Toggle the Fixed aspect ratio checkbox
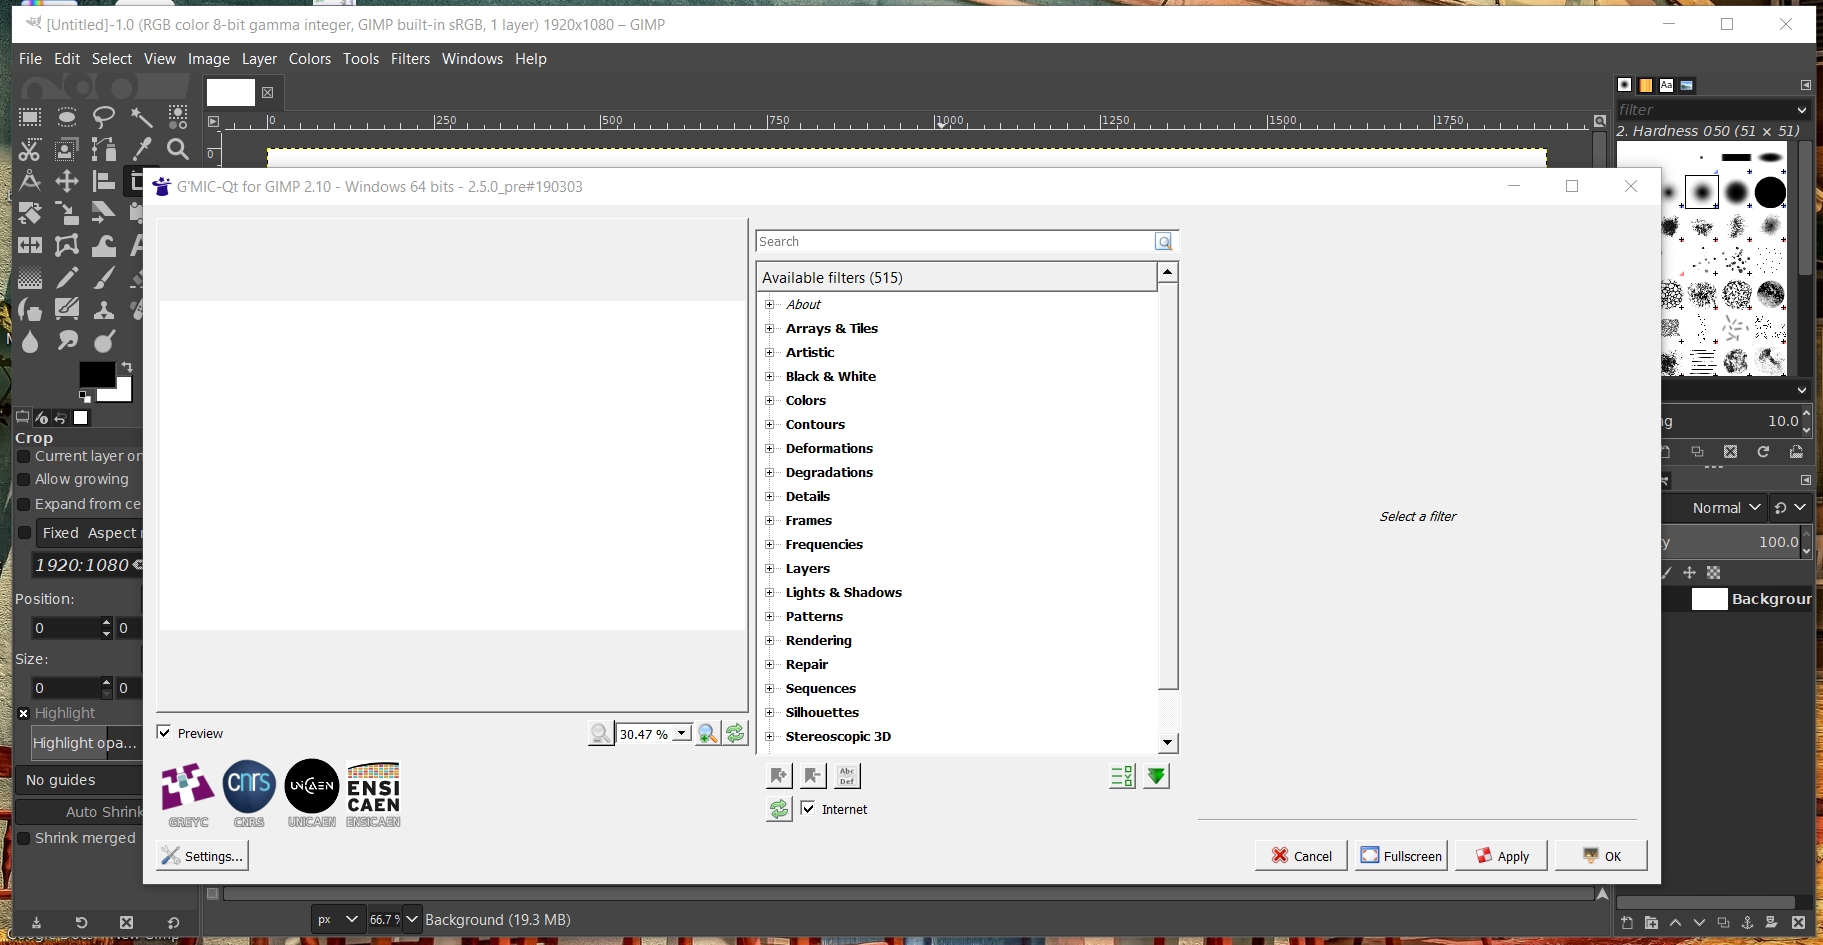The width and height of the screenshot is (1823, 945). (24, 533)
